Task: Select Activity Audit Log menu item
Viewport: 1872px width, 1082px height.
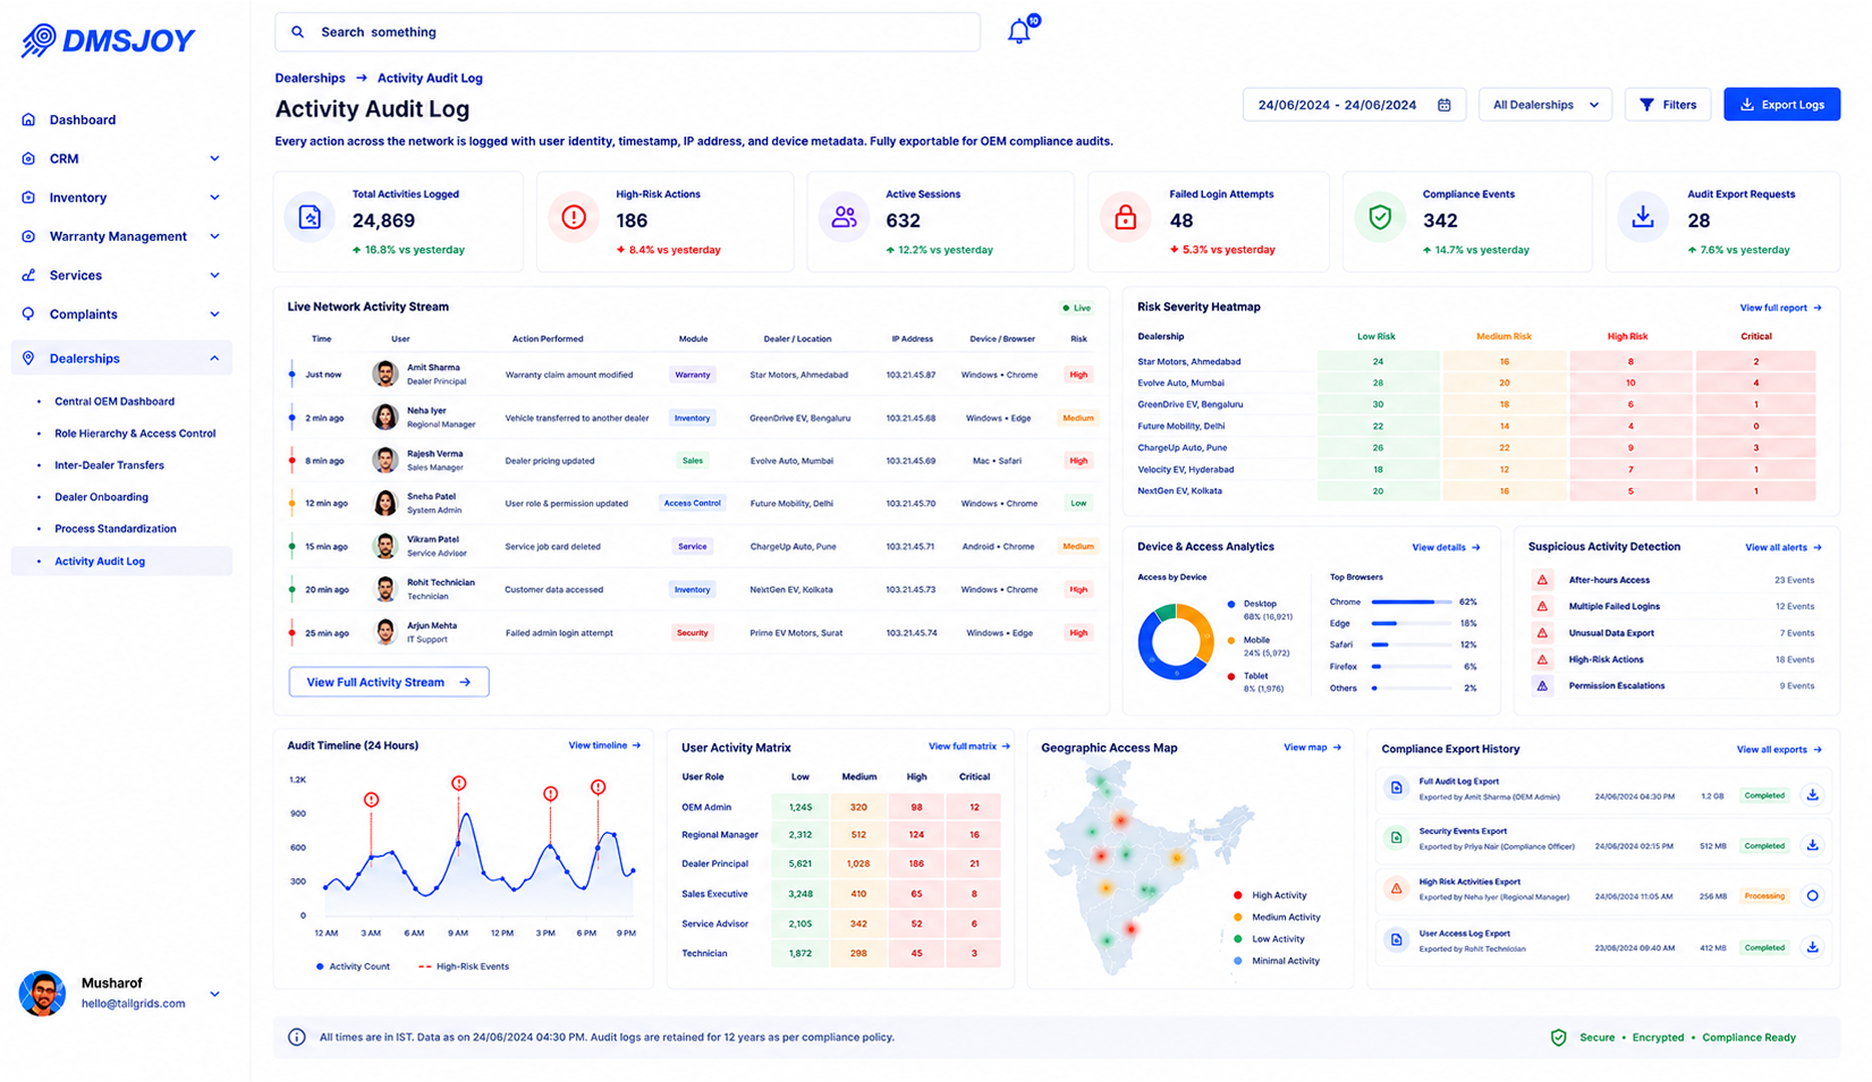Action: pos(121,561)
